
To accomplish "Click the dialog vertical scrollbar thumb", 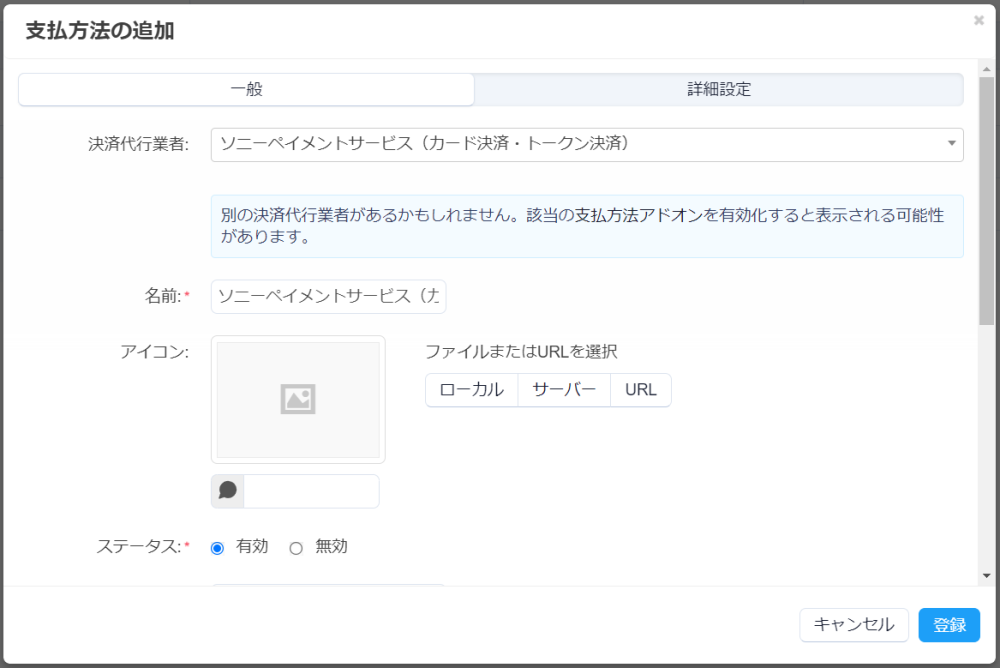I will coord(987,201).
